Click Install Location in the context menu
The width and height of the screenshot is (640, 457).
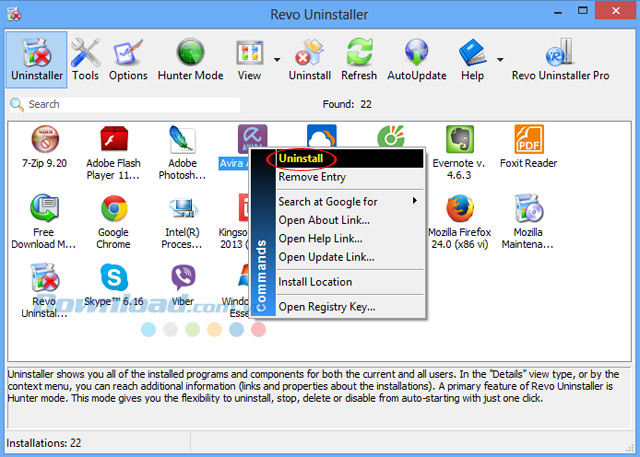click(x=315, y=282)
